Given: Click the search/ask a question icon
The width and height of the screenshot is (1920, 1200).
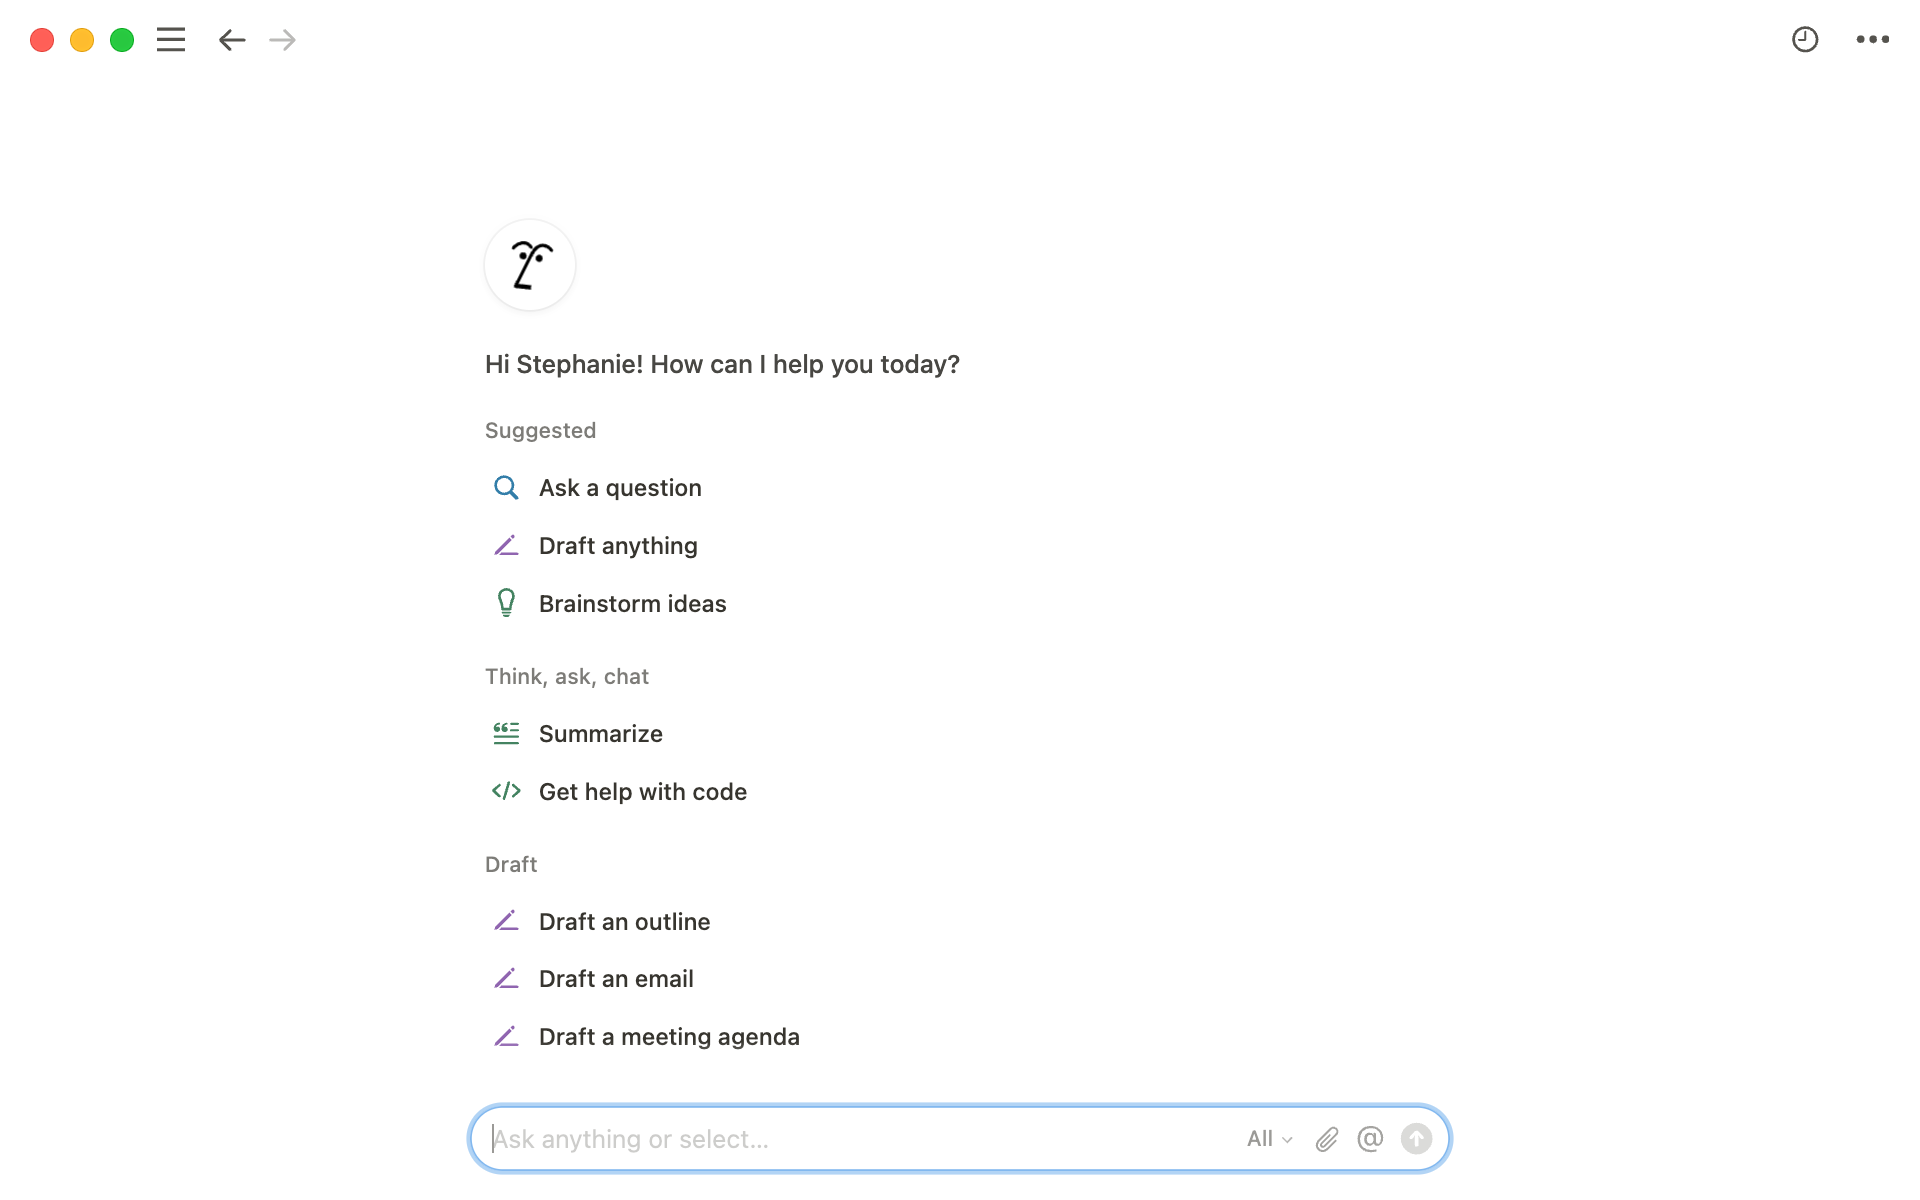Looking at the screenshot, I should pos(506,487).
